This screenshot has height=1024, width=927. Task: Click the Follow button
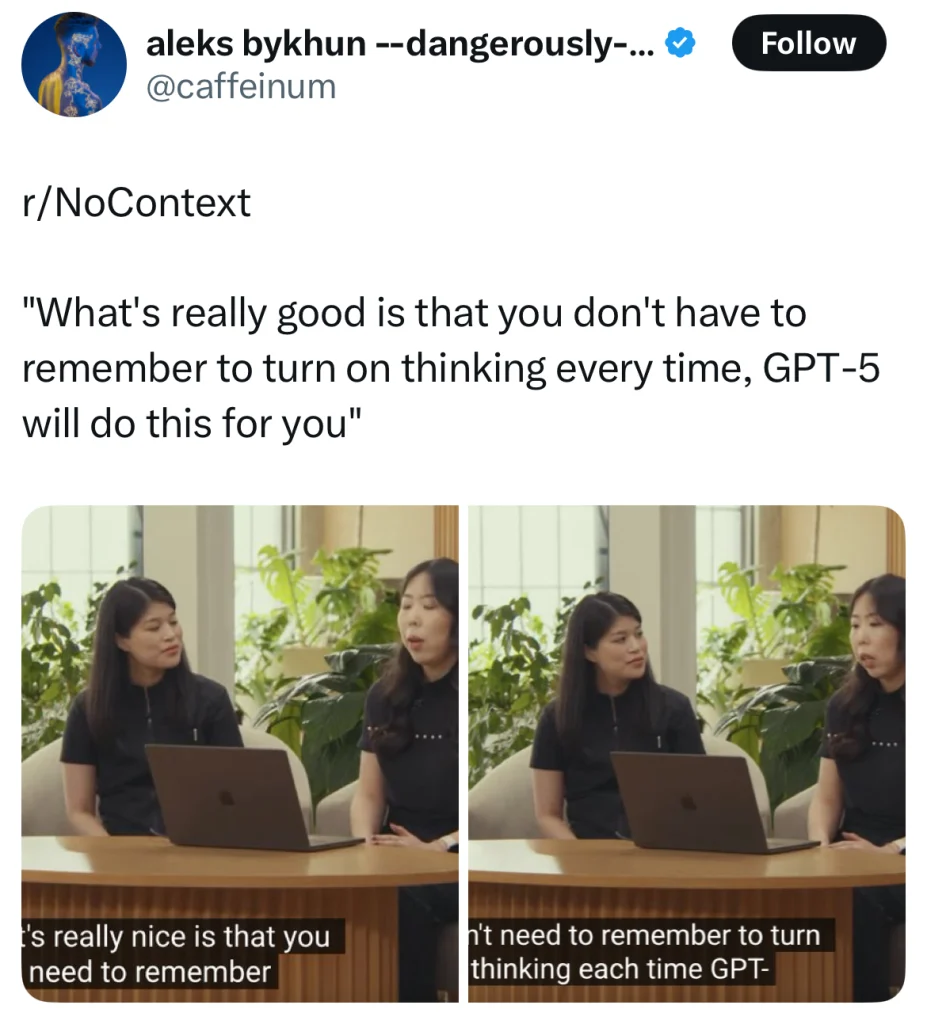coord(809,43)
